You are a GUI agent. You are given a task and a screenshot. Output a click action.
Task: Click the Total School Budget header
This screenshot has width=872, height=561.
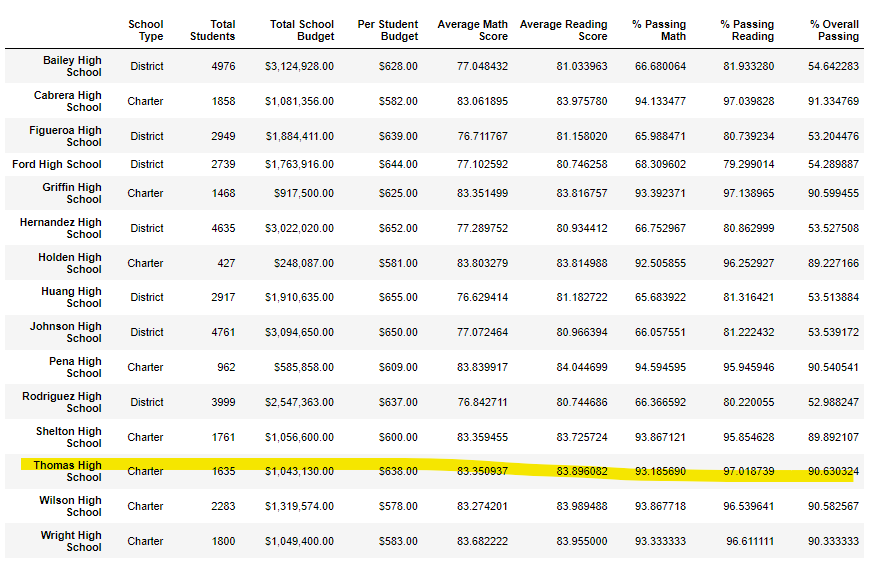click(302, 30)
